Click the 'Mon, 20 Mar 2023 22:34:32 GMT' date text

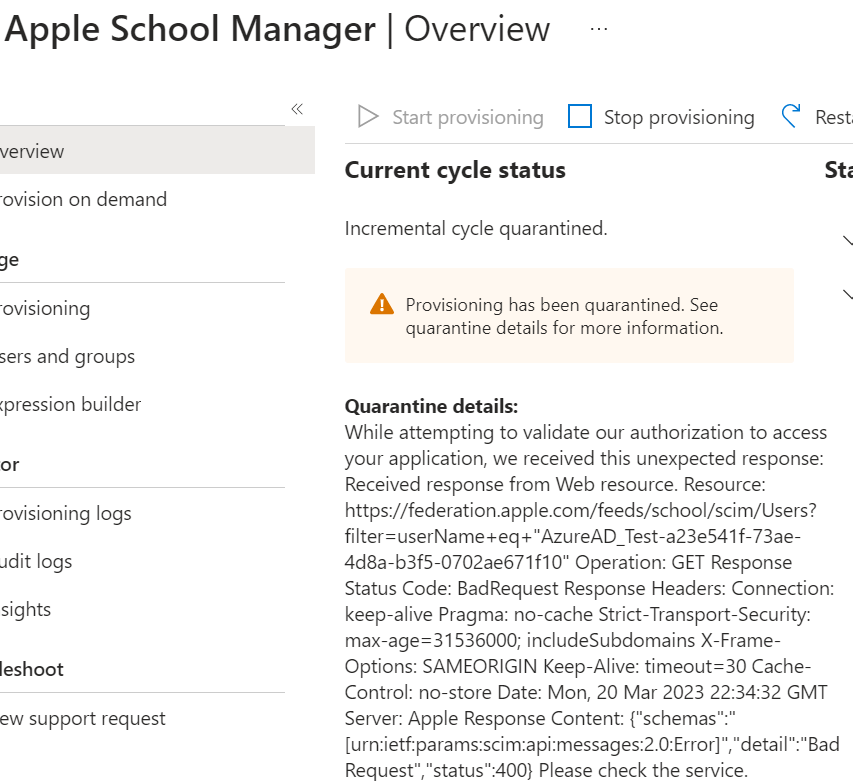point(688,692)
